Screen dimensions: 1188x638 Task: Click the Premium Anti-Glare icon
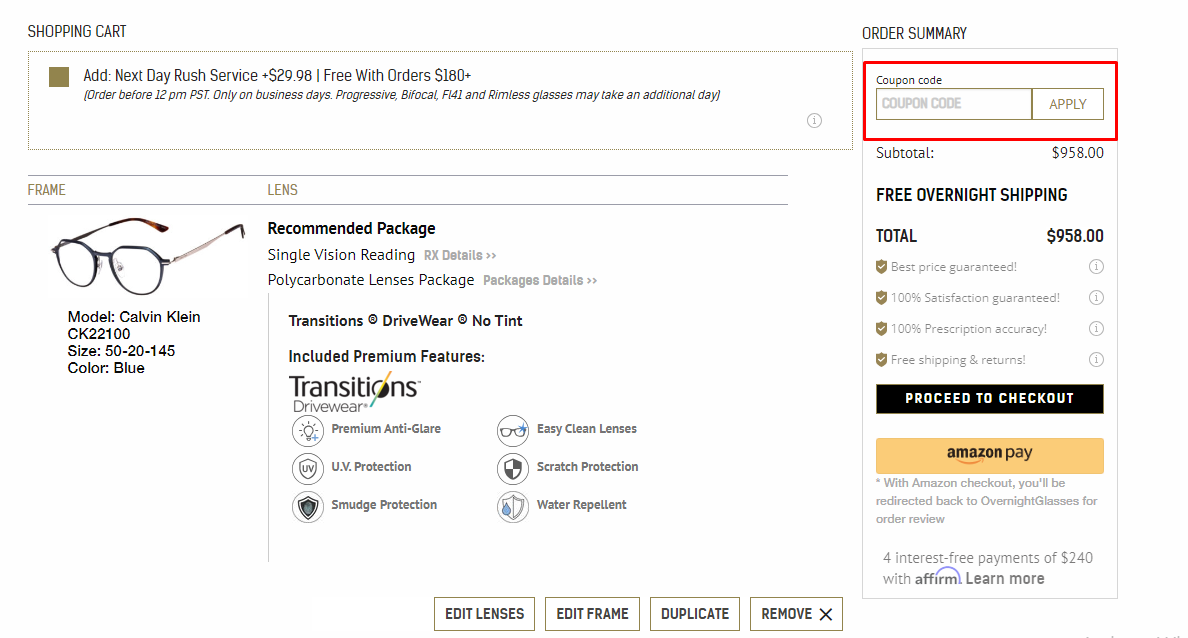[308, 430]
